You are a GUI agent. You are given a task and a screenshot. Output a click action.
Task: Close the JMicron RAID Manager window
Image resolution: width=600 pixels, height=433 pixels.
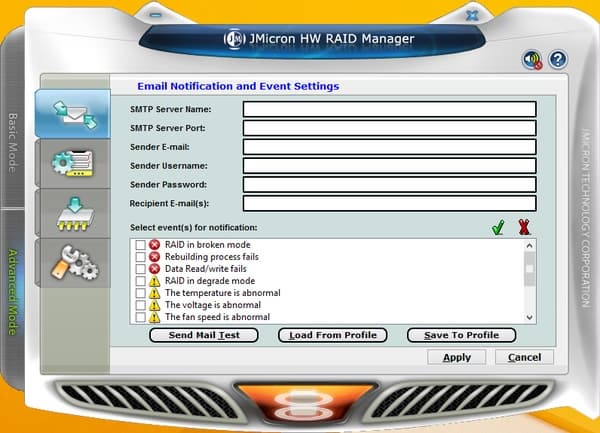pyautogui.click(x=472, y=15)
